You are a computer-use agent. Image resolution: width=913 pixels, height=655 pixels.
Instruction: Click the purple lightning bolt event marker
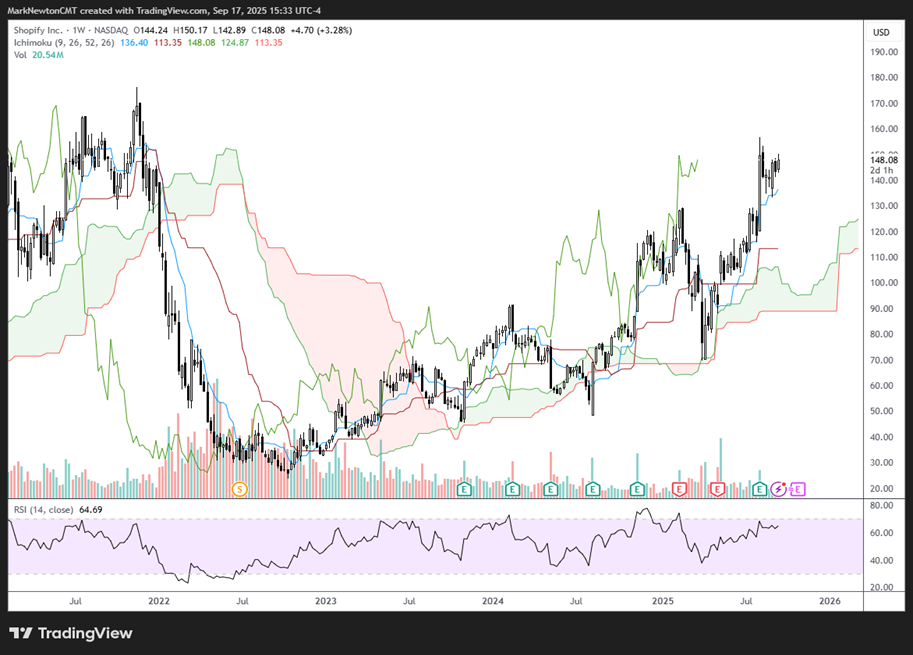[x=779, y=488]
